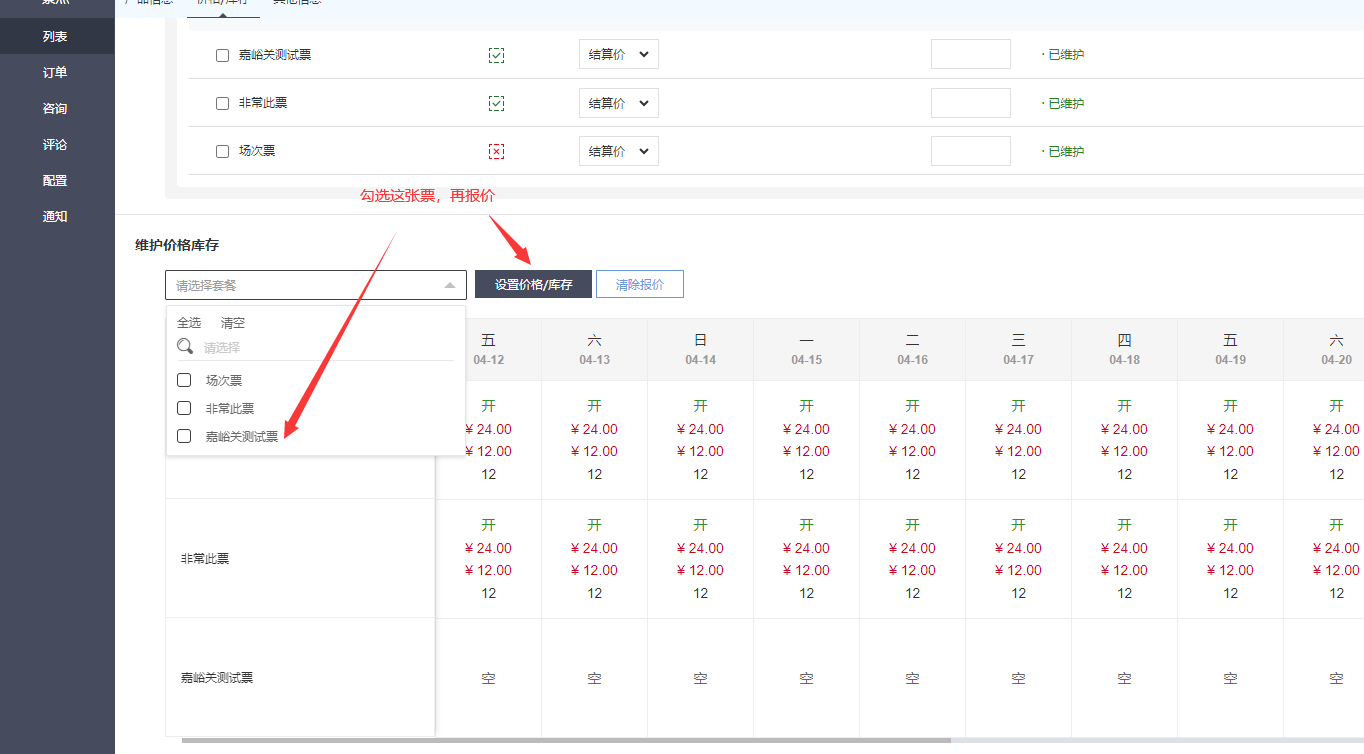Expand 结算价 dropdown in 场次票 row

[618, 151]
